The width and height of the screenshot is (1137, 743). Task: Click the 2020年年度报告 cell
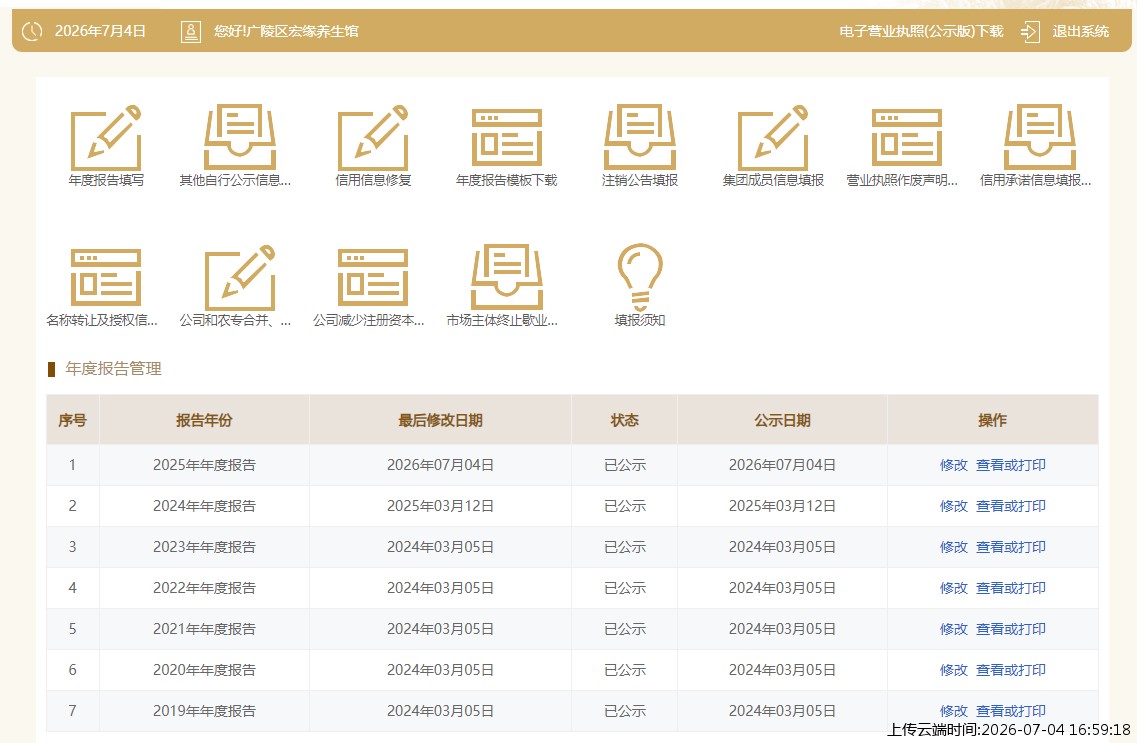tap(204, 670)
